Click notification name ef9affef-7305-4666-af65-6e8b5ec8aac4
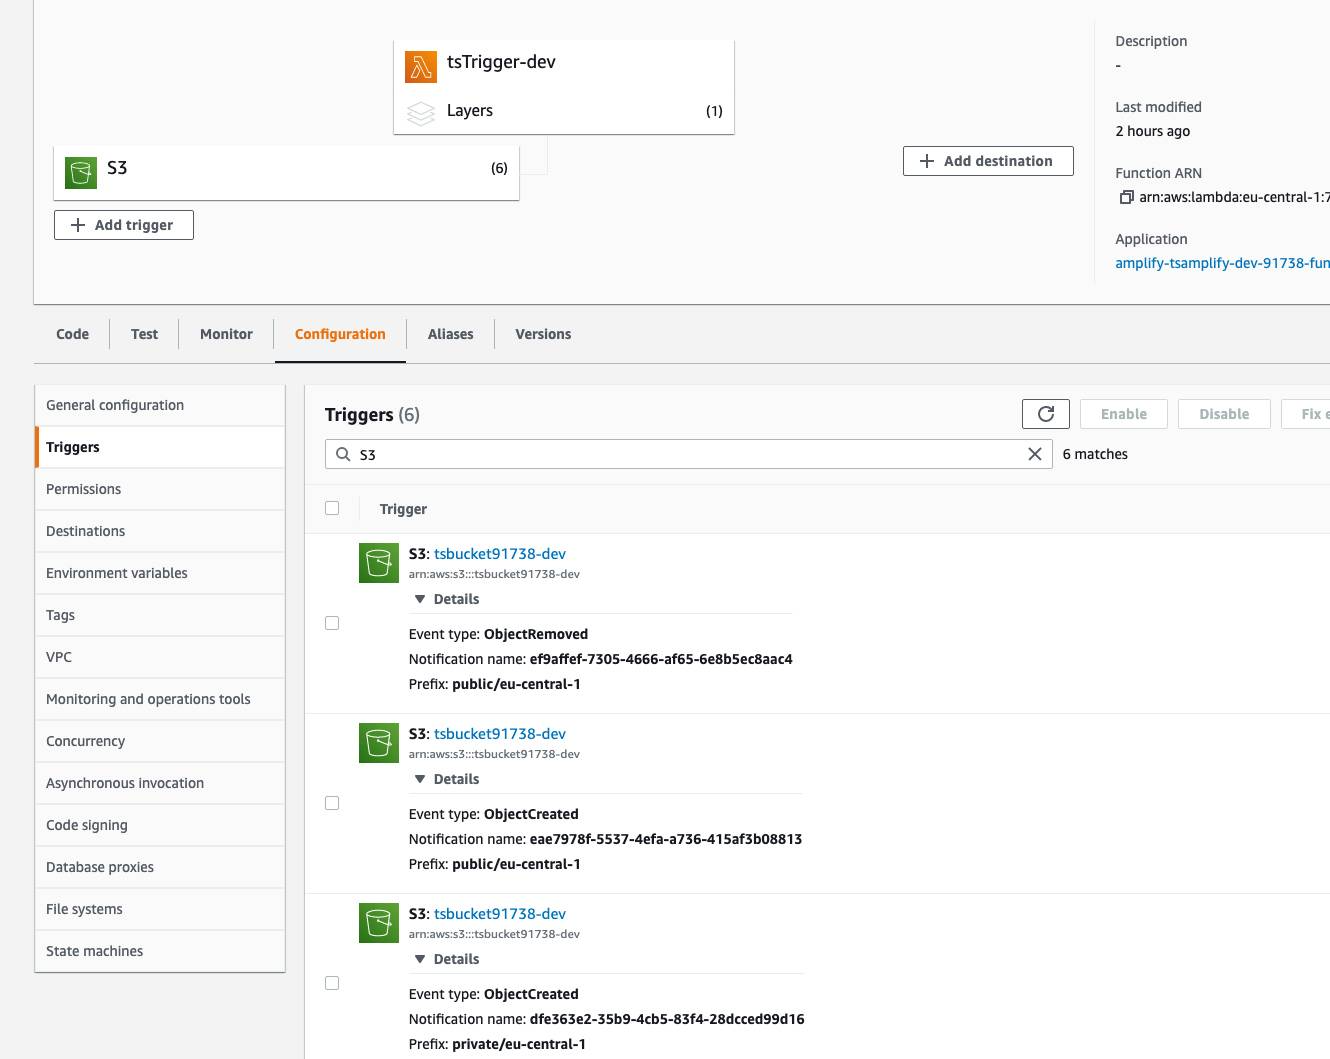This screenshot has width=1330, height=1059. 661,659
